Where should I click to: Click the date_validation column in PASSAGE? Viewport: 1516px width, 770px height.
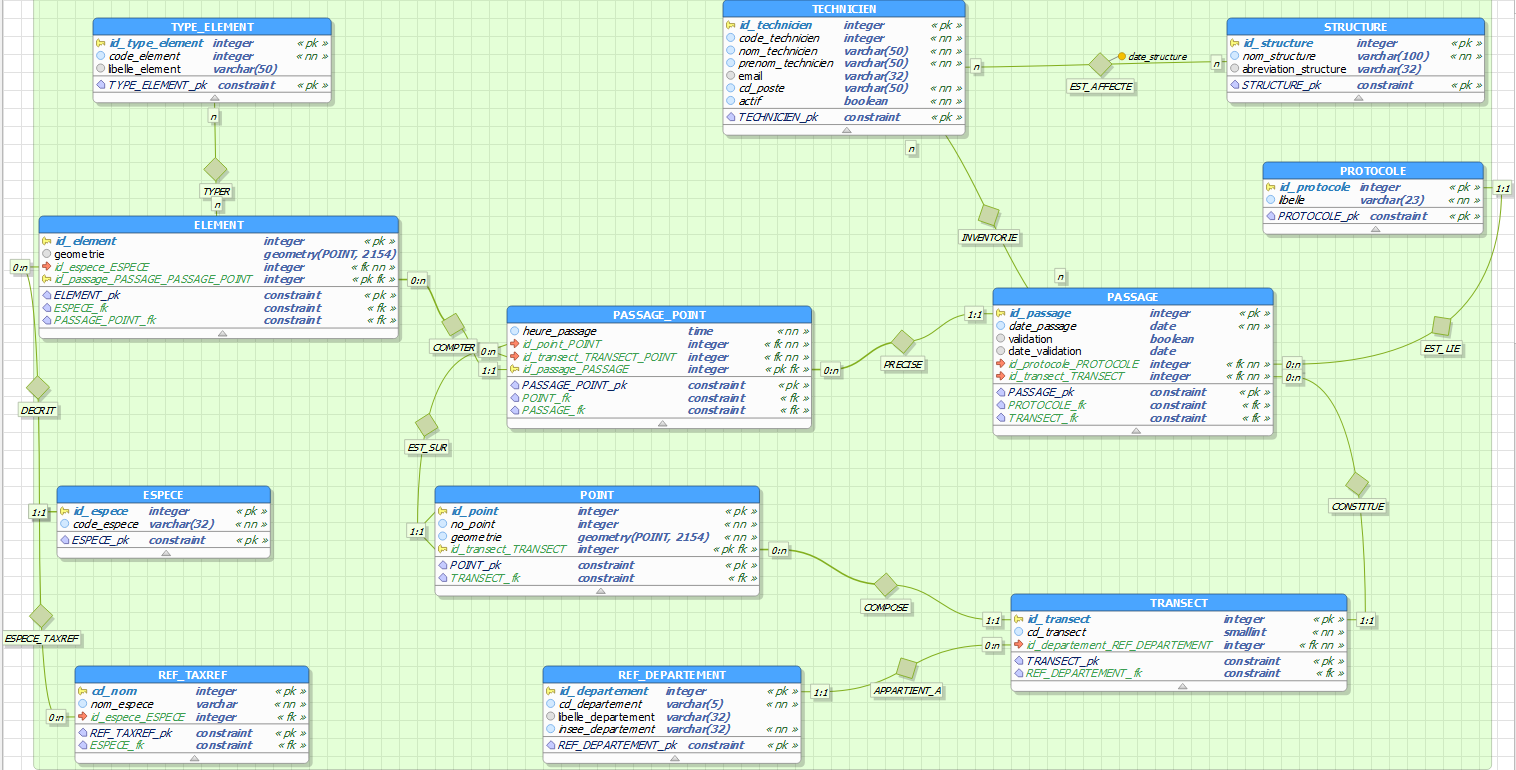pos(1133,351)
